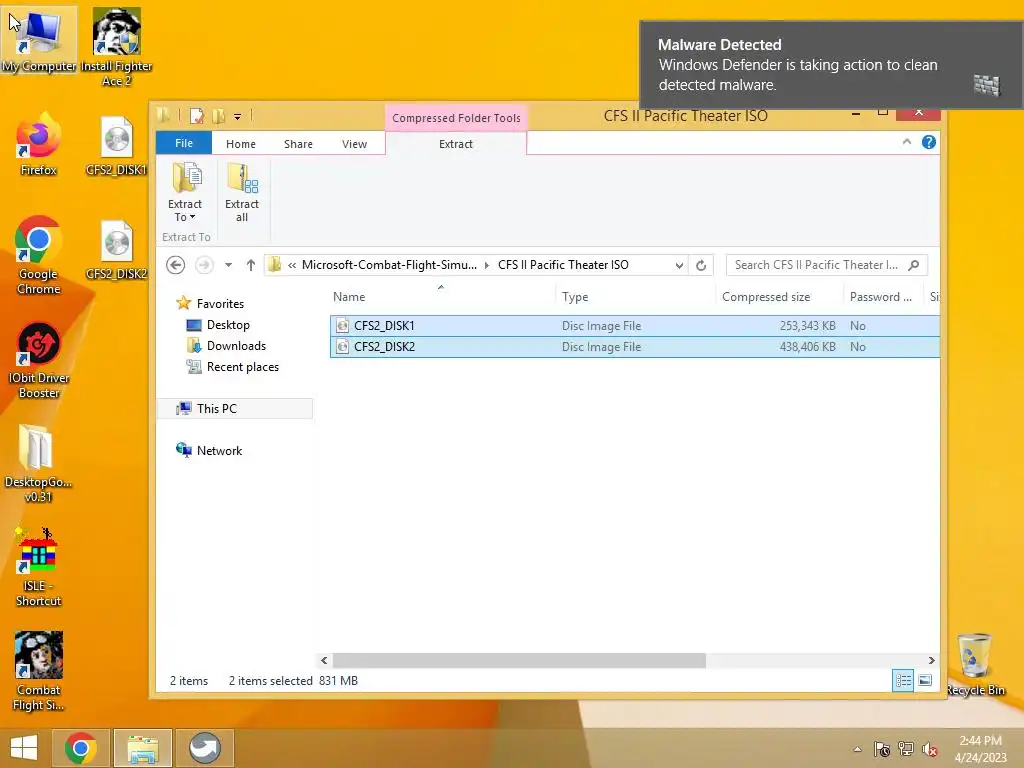Viewport: 1024px width, 768px height.
Task: Go up one folder level arrow
Action: tap(251, 265)
